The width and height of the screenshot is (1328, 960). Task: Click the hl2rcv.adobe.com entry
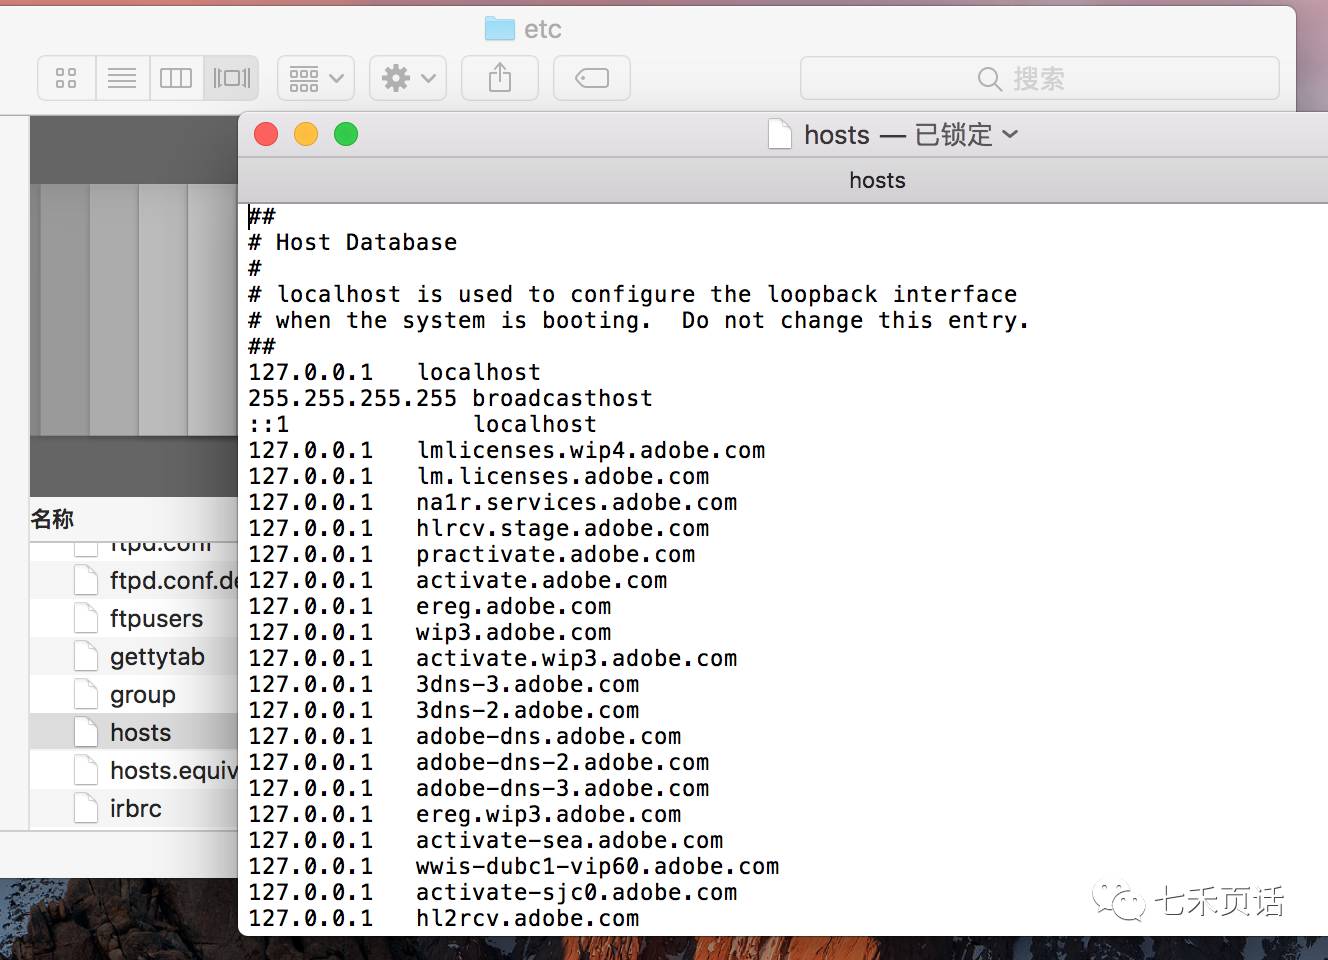528,918
